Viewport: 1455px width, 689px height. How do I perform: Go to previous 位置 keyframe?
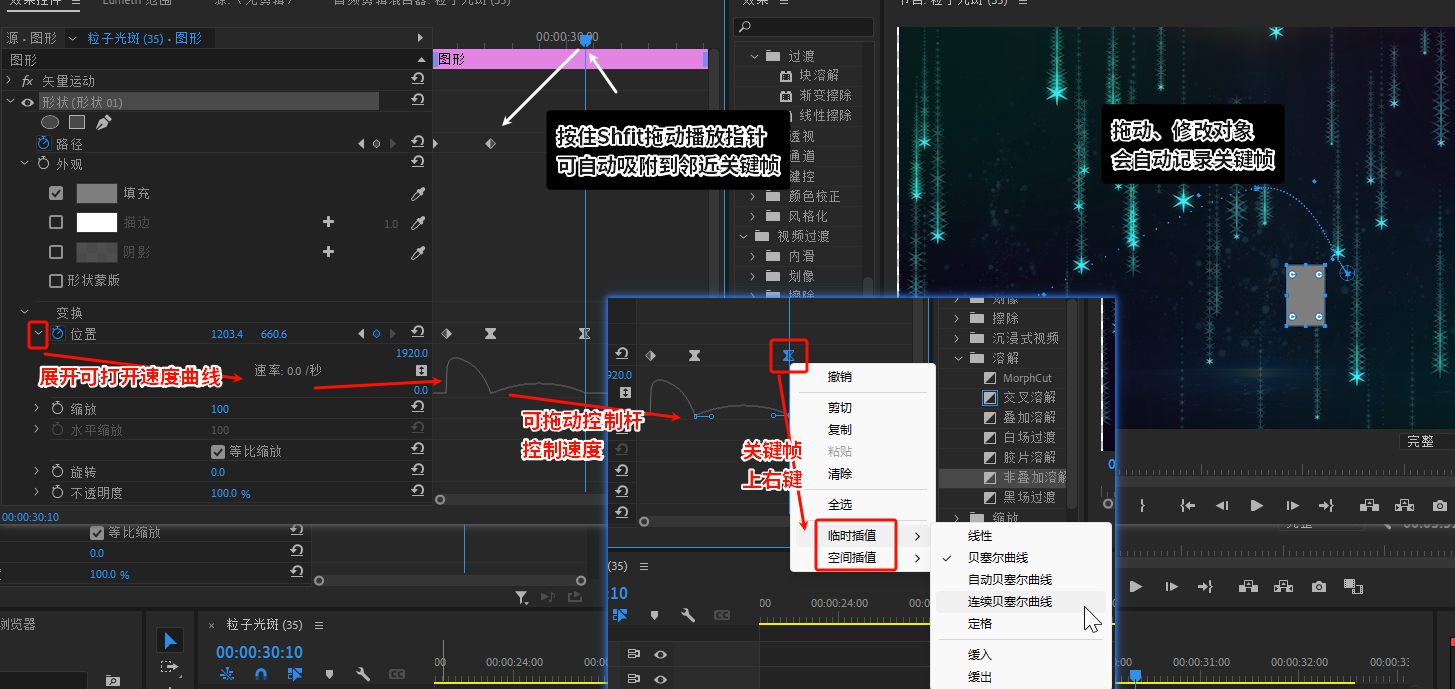(x=361, y=334)
